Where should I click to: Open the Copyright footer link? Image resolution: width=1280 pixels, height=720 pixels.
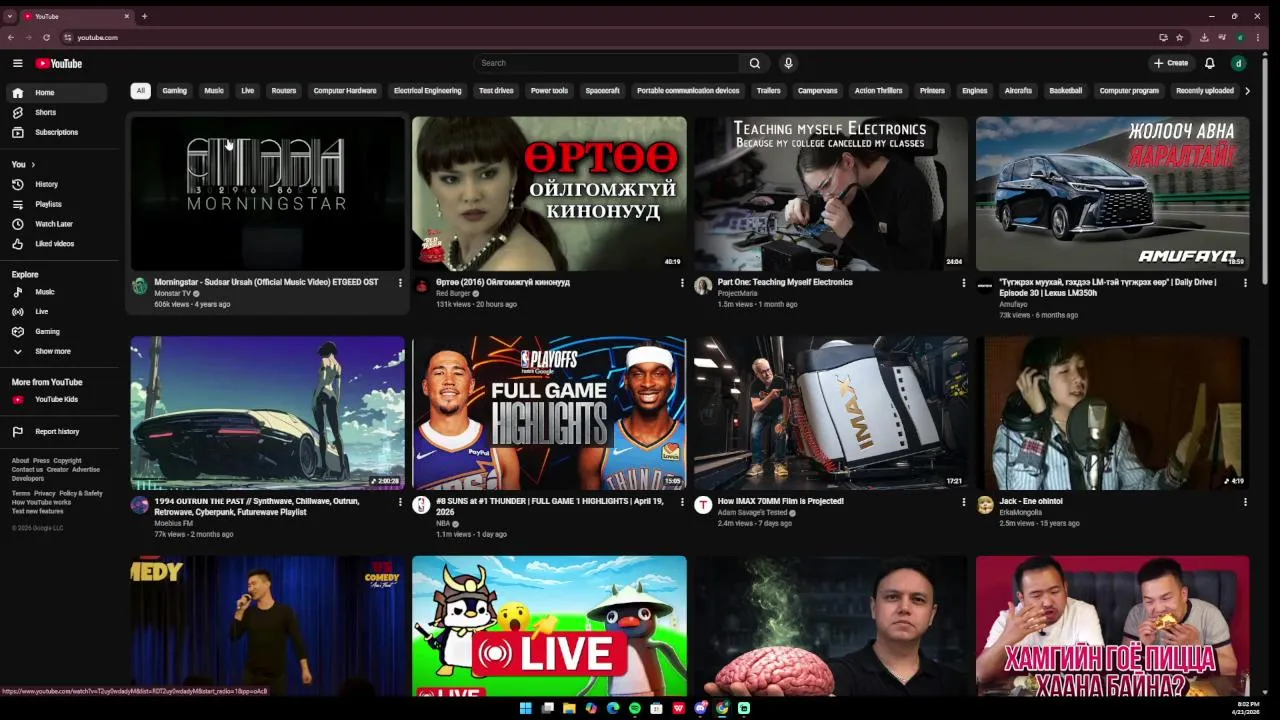click(67, 461)
